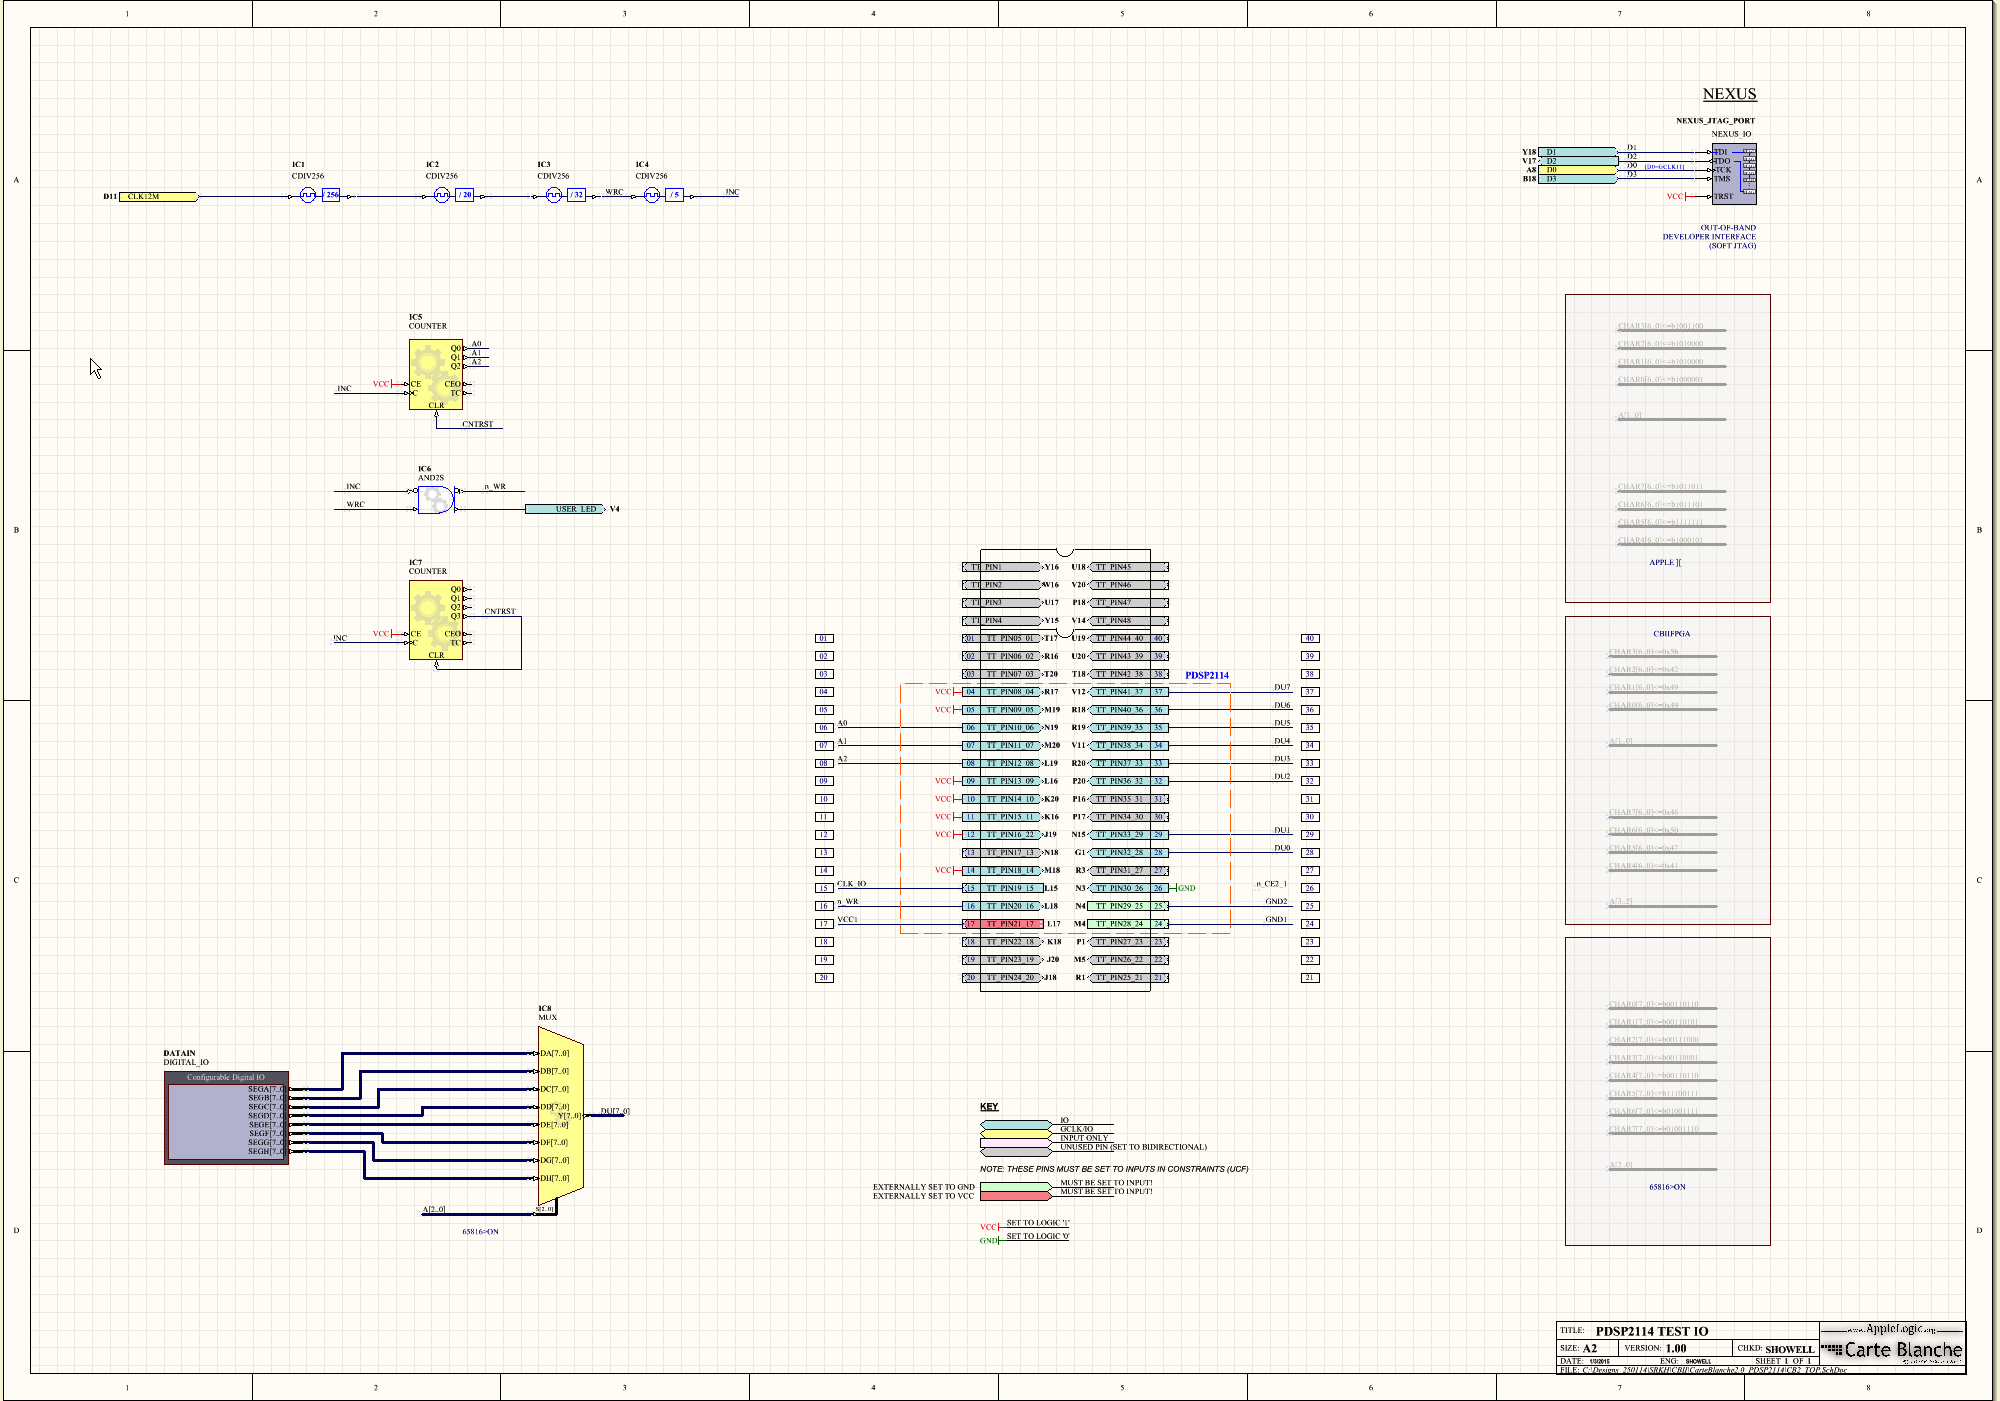
Task: Click the D3 port on B18
Action: (x=1578, y=179)
